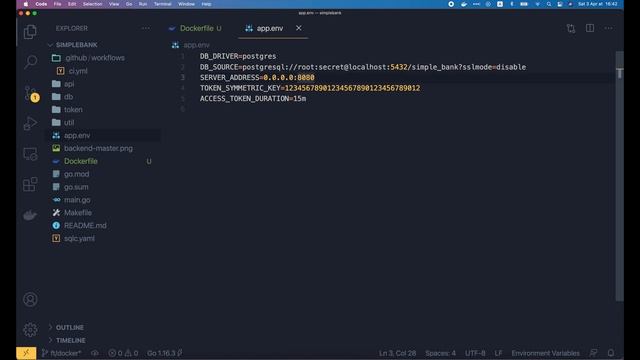Open sqlc.yaml file
Image resolution: width=640 pixels, height=360 pixels.
click(79, 238)
